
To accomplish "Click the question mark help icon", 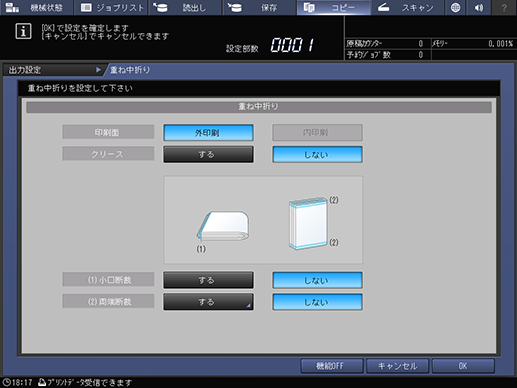I will (504, 7).
